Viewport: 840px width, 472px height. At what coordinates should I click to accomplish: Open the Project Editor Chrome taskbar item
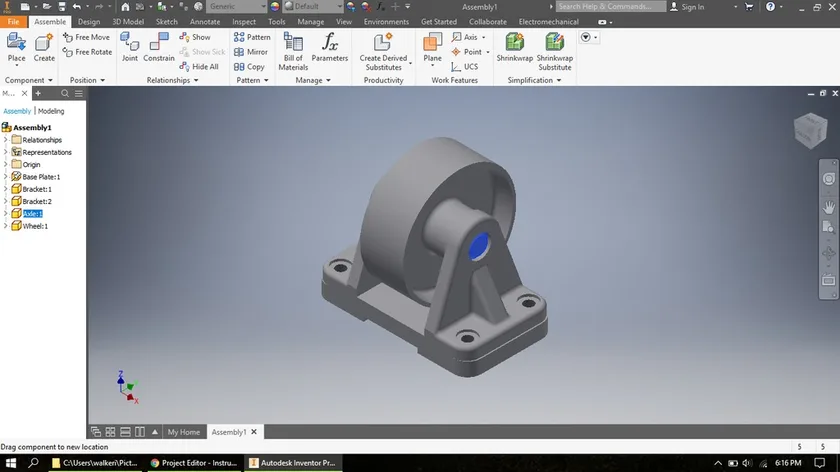pos(194,463)
